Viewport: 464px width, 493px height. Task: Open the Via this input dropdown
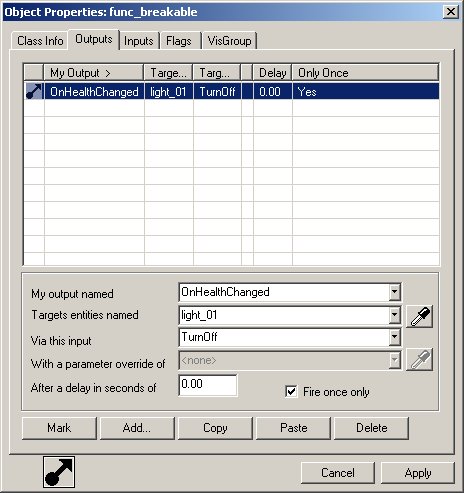pyautogui.click(x=394, y=337)
